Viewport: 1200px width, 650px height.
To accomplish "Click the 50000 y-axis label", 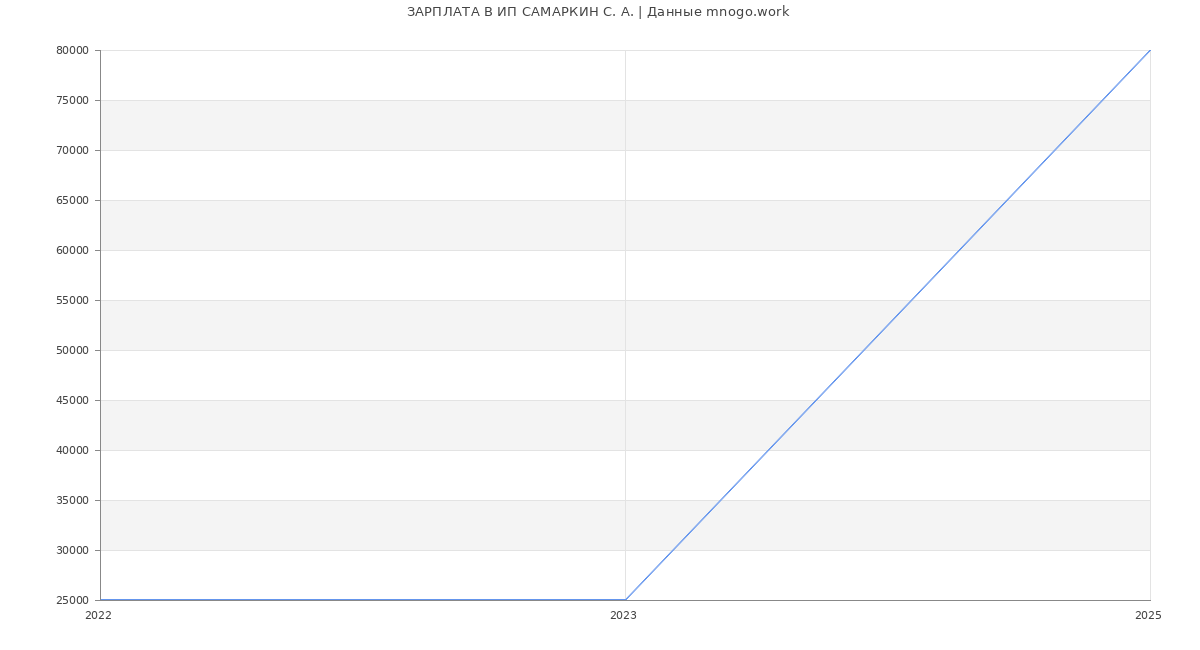I will 73,351.
